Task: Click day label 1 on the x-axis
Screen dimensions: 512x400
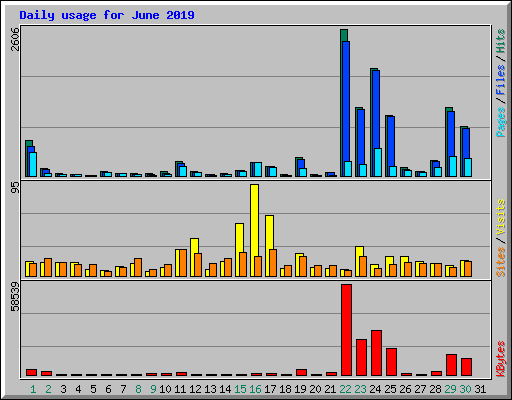Action: click(33, 389)
